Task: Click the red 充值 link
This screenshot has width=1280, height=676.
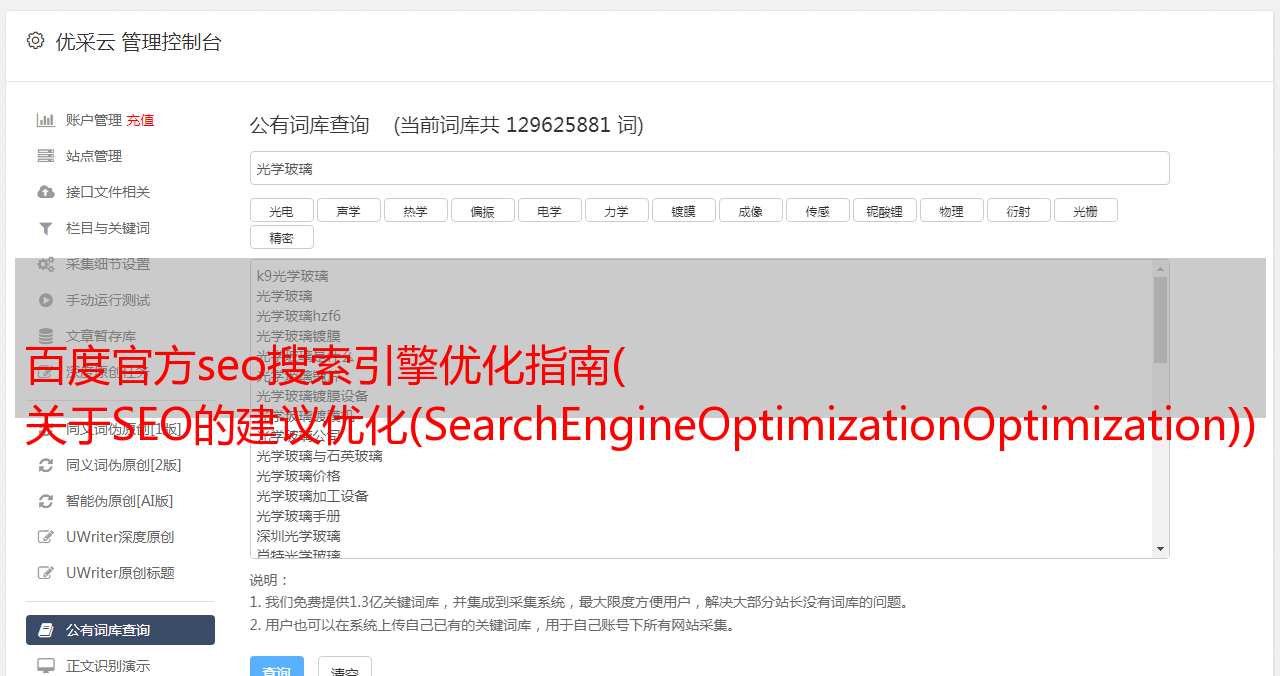Action: pos(140,120)
